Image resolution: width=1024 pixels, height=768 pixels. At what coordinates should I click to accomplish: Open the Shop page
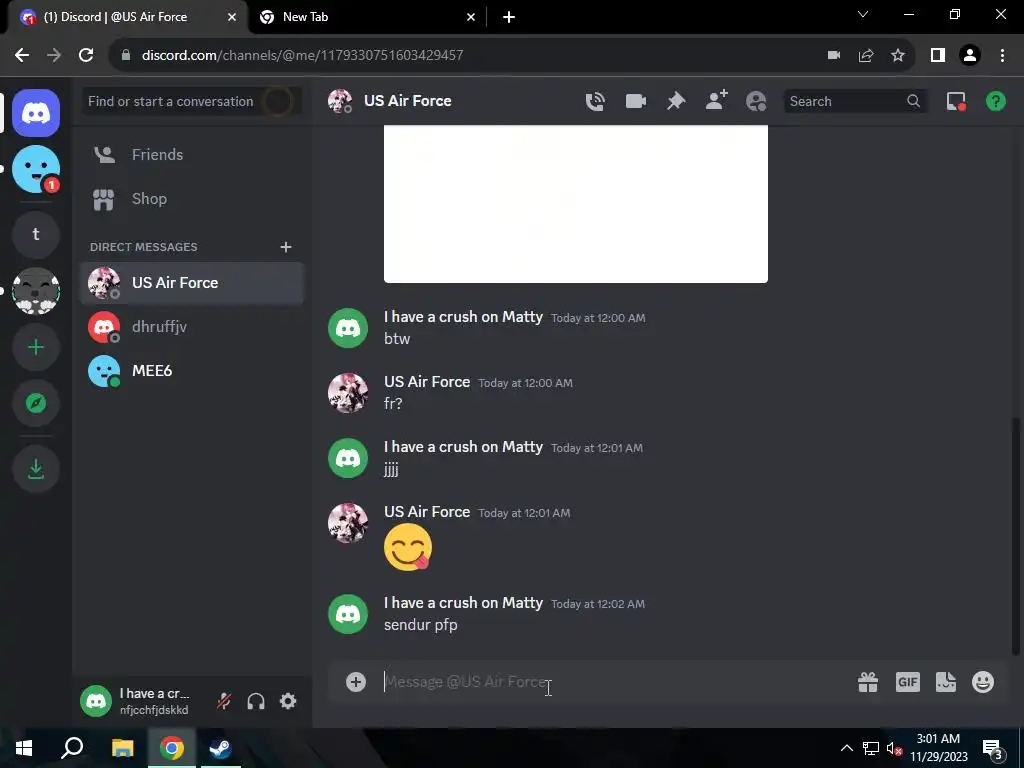coord(192,199)
